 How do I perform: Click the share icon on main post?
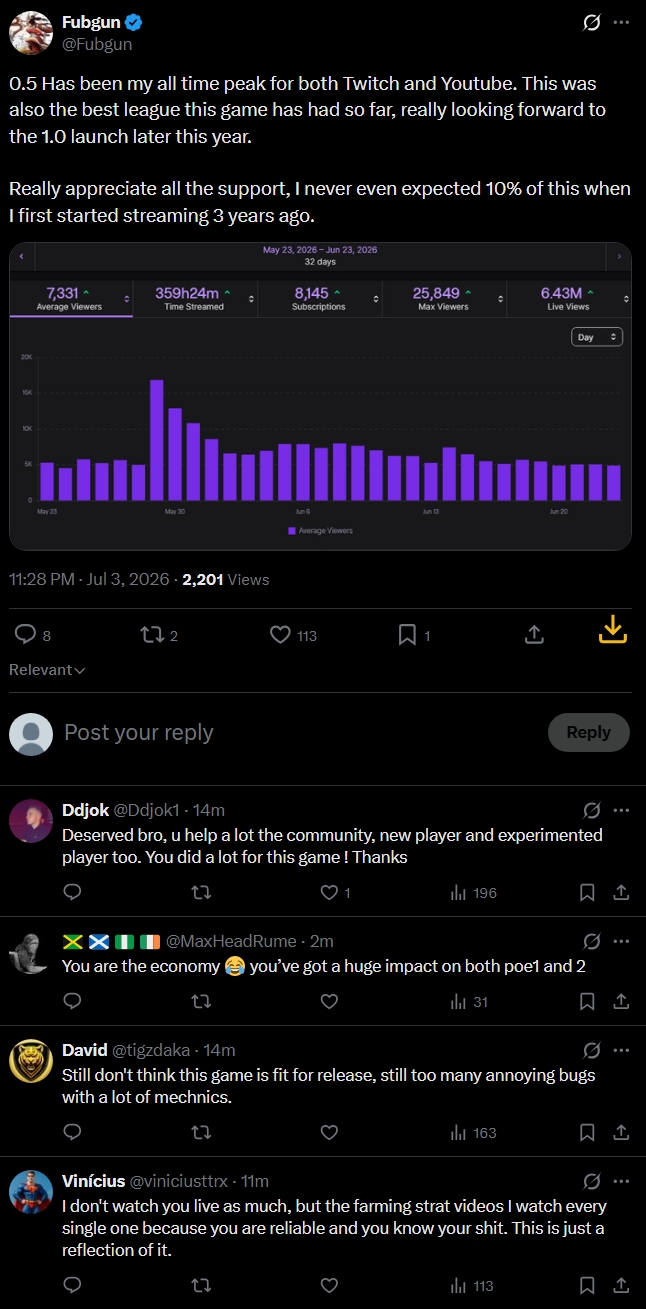click(x=534, y=635)
